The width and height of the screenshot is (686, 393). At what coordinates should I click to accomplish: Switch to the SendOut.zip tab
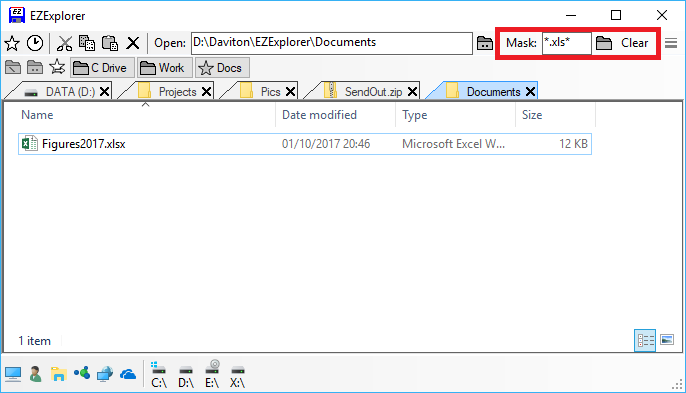365,91
